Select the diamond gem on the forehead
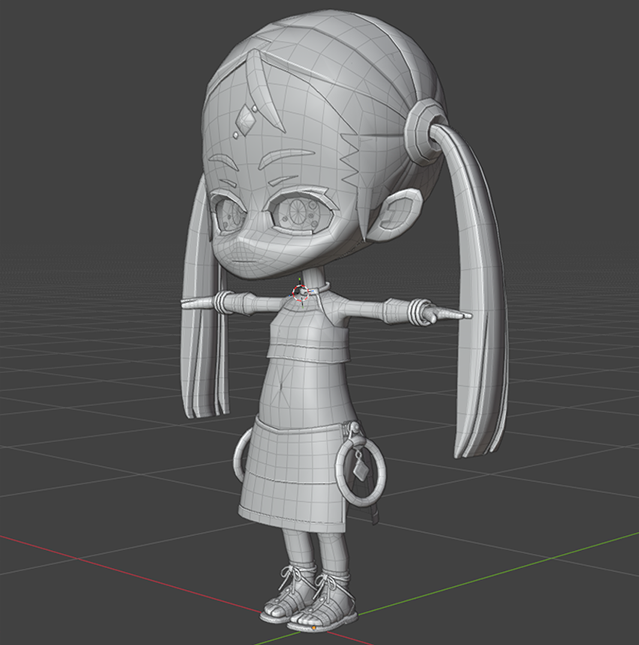This screenshot has width=639, height=645. [246, 120]
